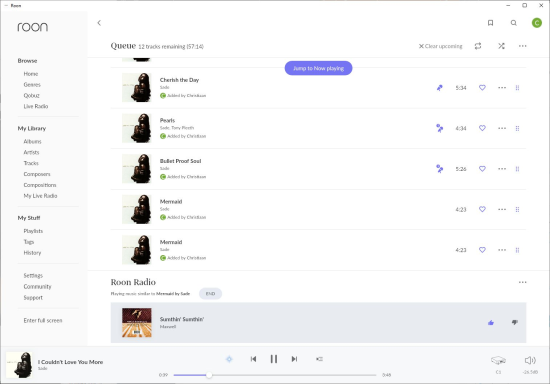Favorite Bullet Proof Soul with heart

coord(482,169)
